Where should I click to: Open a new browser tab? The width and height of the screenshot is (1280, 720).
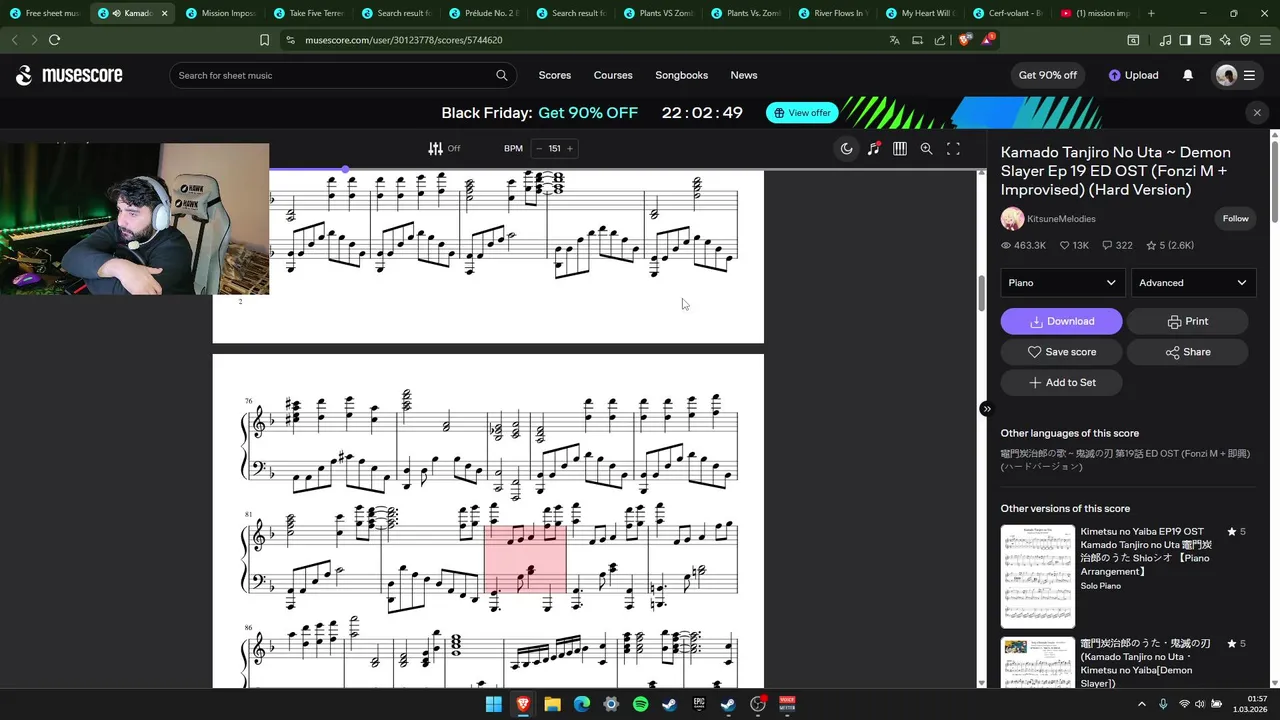[1151, 13]
